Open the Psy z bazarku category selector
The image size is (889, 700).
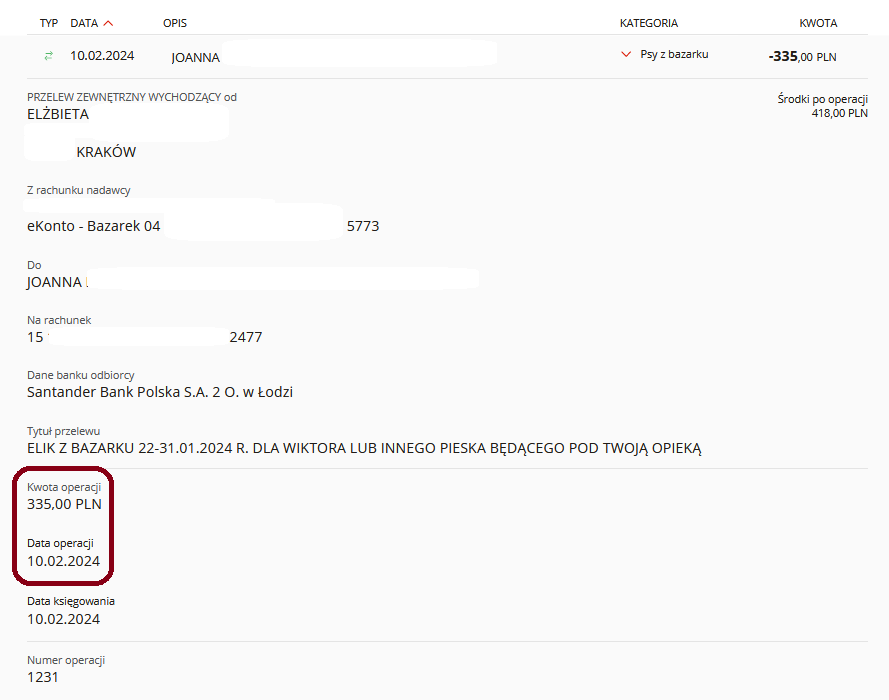pos(673,55)
